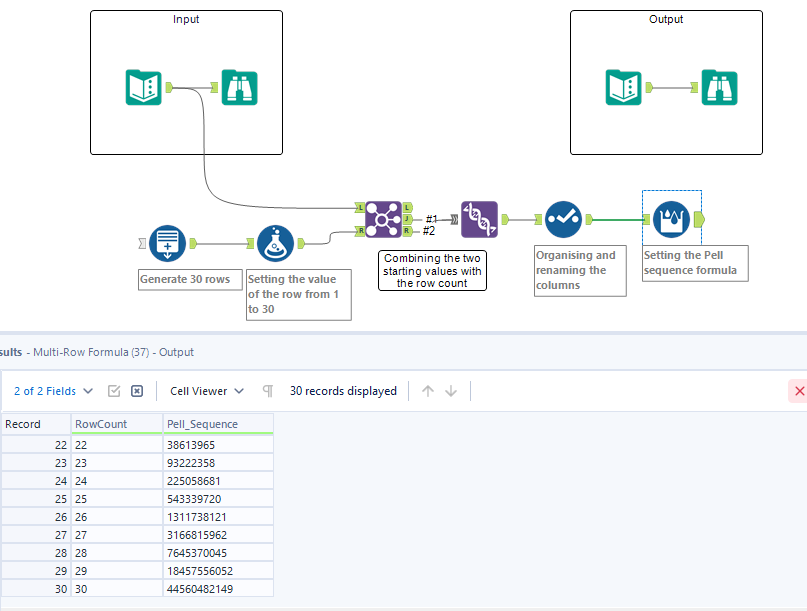Click the Join tool R output anchor

407,231
